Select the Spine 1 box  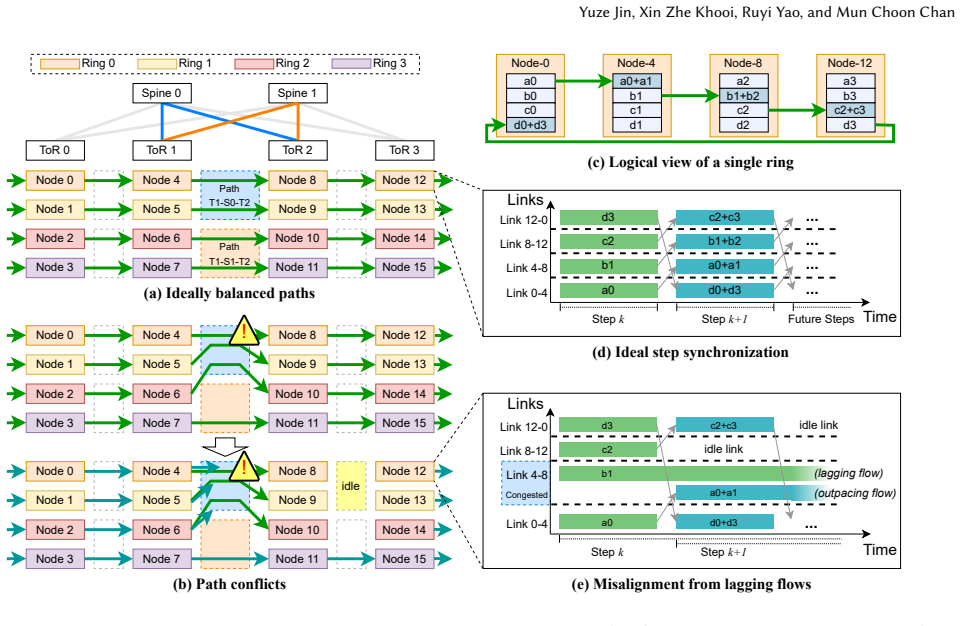click(298, 93)
